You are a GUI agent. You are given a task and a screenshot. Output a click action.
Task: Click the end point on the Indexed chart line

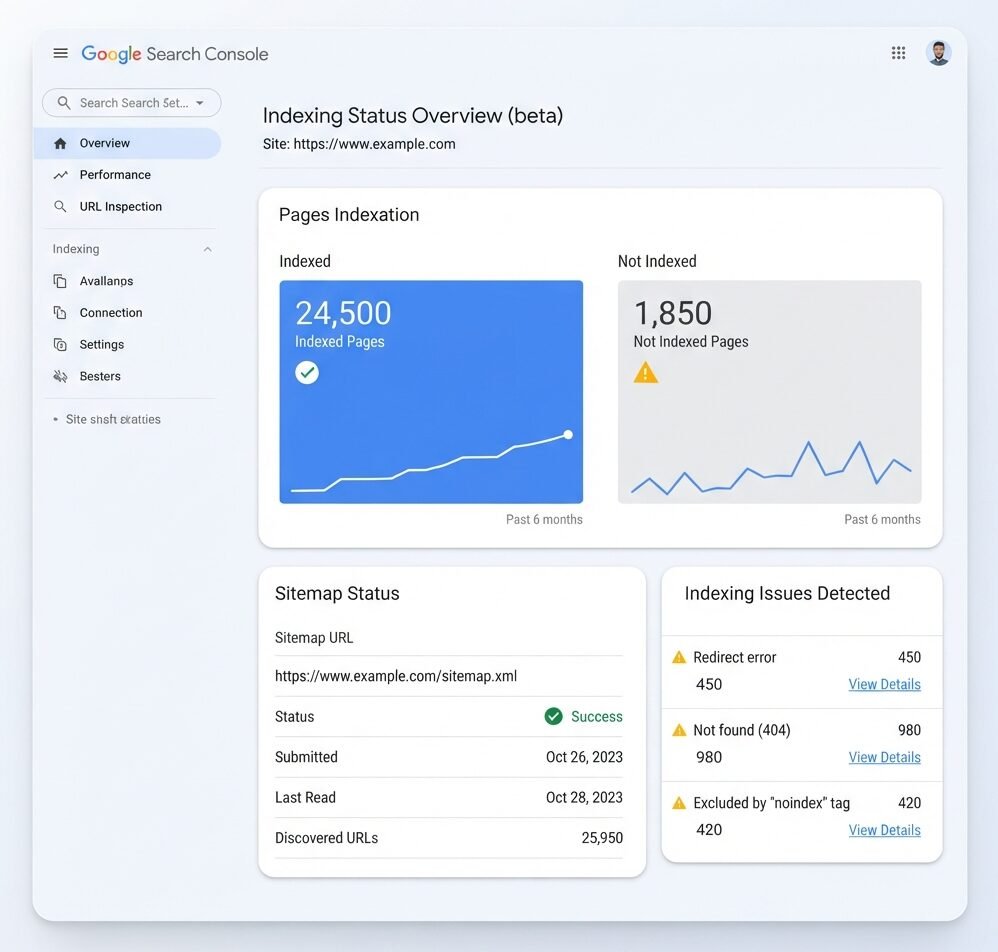tap(568, 435)
